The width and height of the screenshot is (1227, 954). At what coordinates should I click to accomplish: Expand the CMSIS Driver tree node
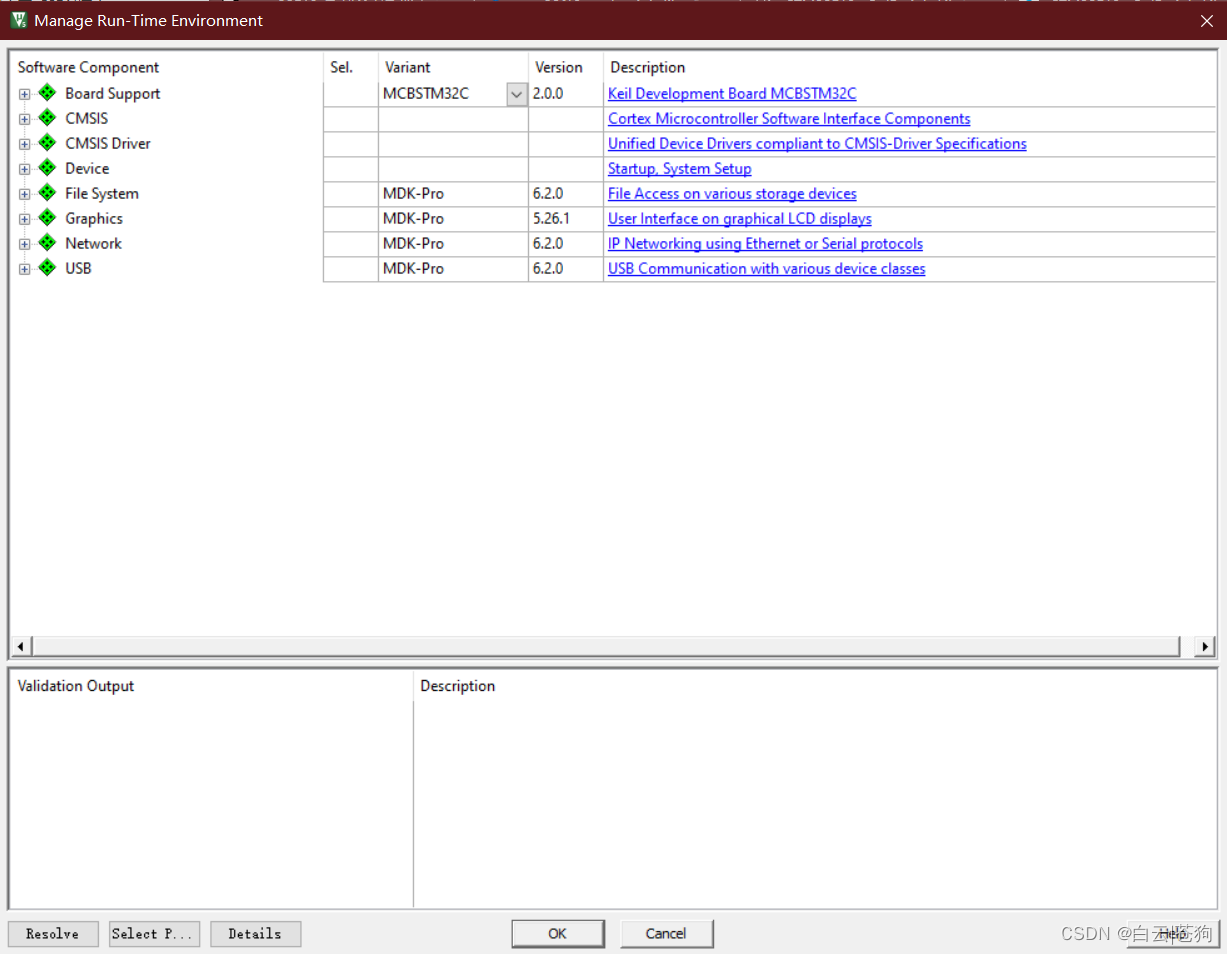tap(24, 144)
